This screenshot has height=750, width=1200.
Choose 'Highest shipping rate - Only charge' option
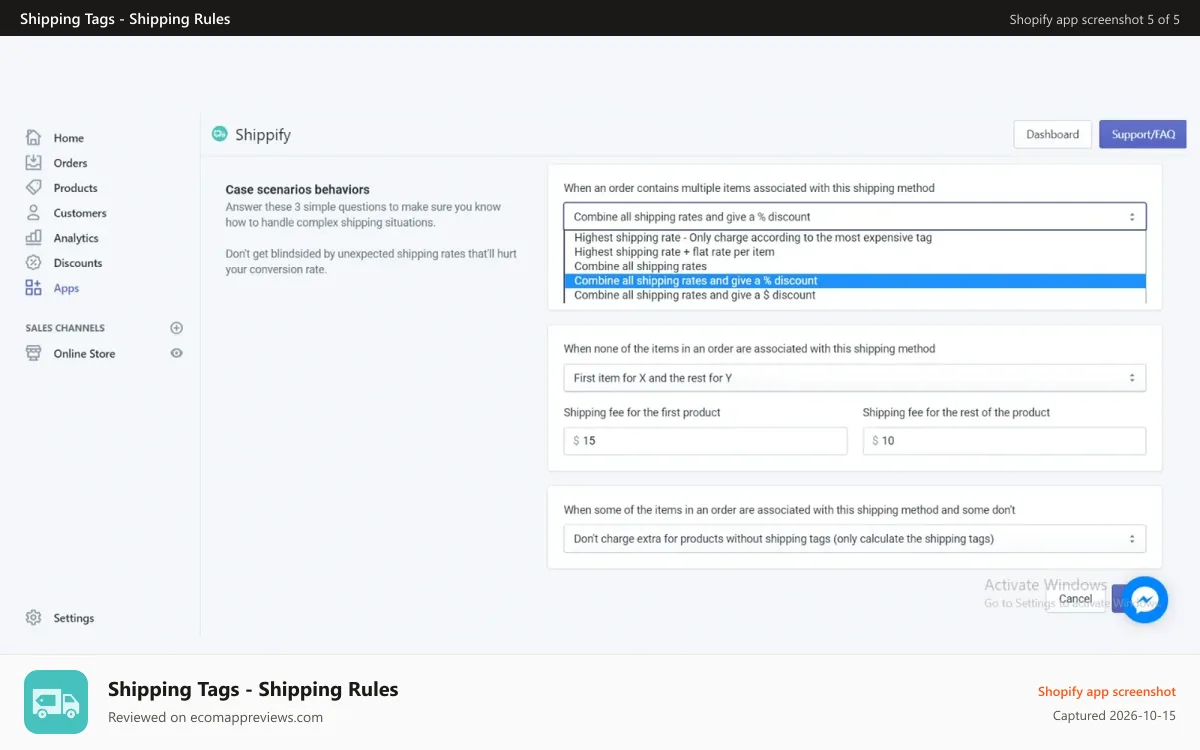pos(855,238)
